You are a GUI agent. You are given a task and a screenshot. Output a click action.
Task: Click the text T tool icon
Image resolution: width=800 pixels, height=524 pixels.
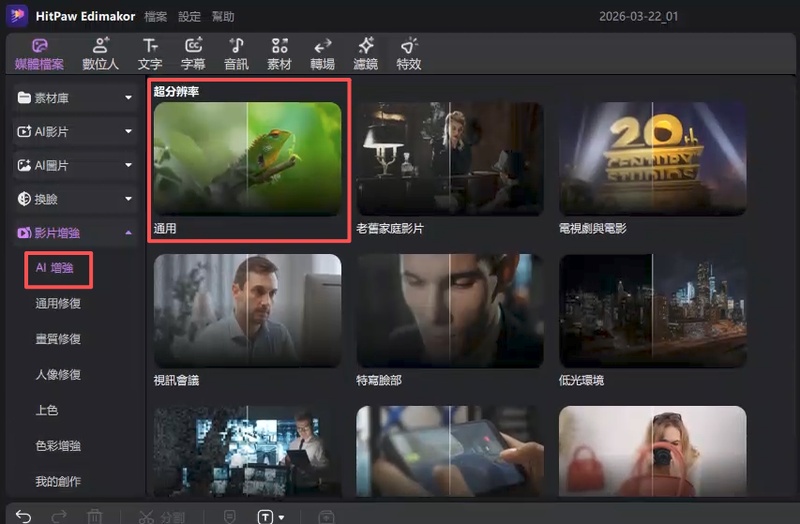(265, 517)
